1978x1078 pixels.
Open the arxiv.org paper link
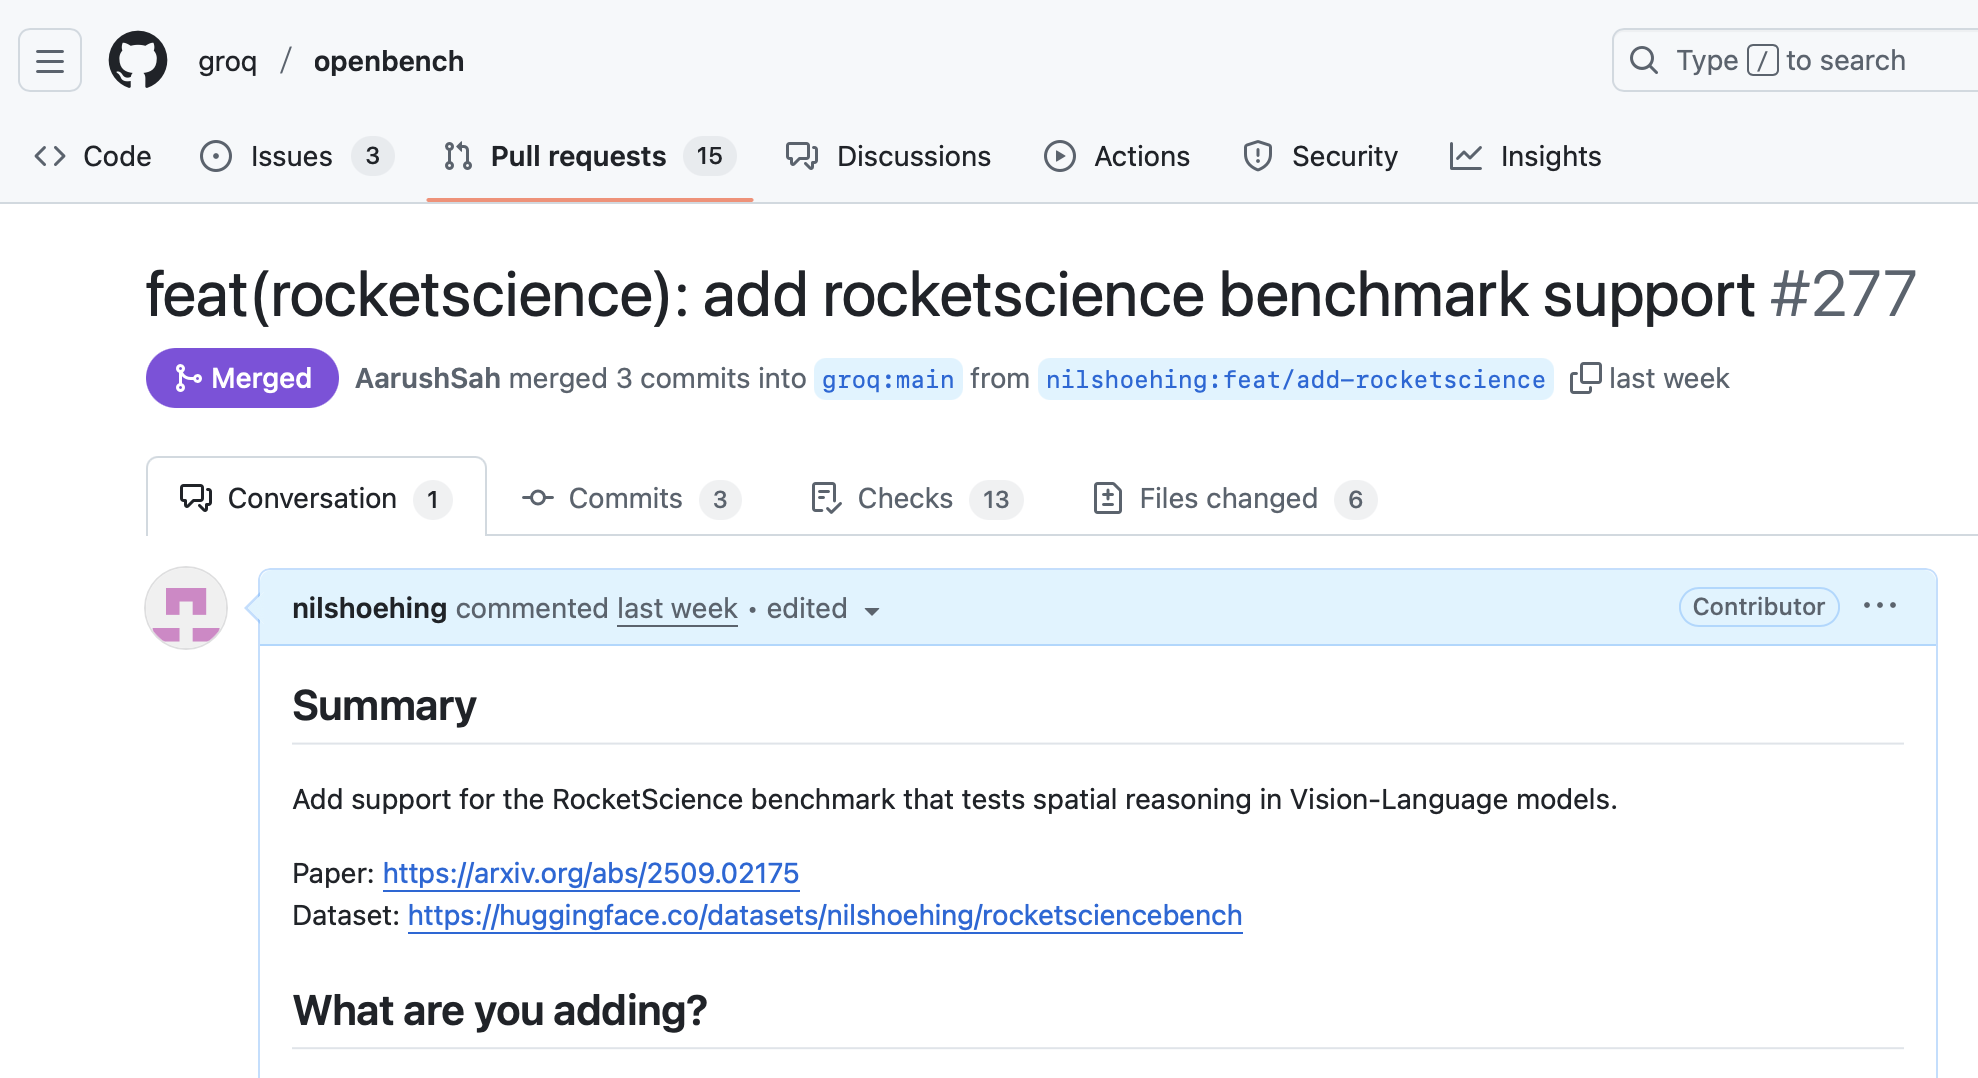591,873
